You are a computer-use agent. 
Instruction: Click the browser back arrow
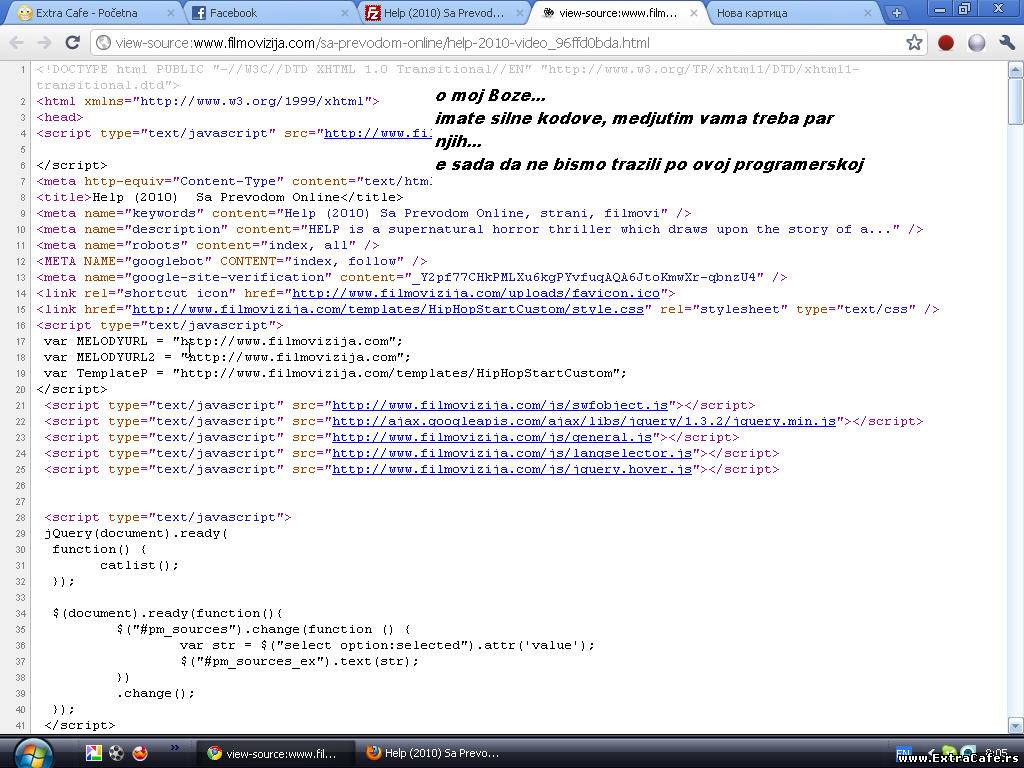[17, 43]
